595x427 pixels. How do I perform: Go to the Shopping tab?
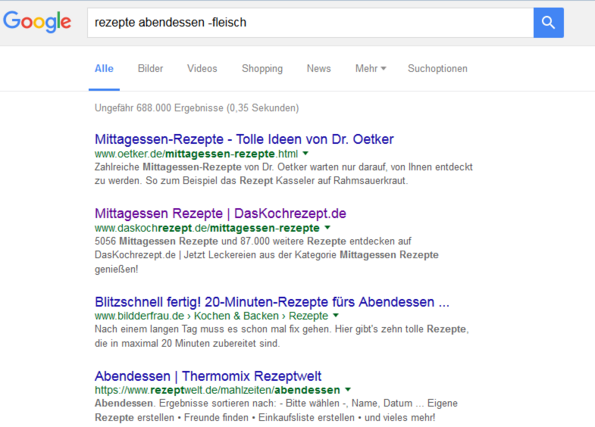(x=262, y=69)
